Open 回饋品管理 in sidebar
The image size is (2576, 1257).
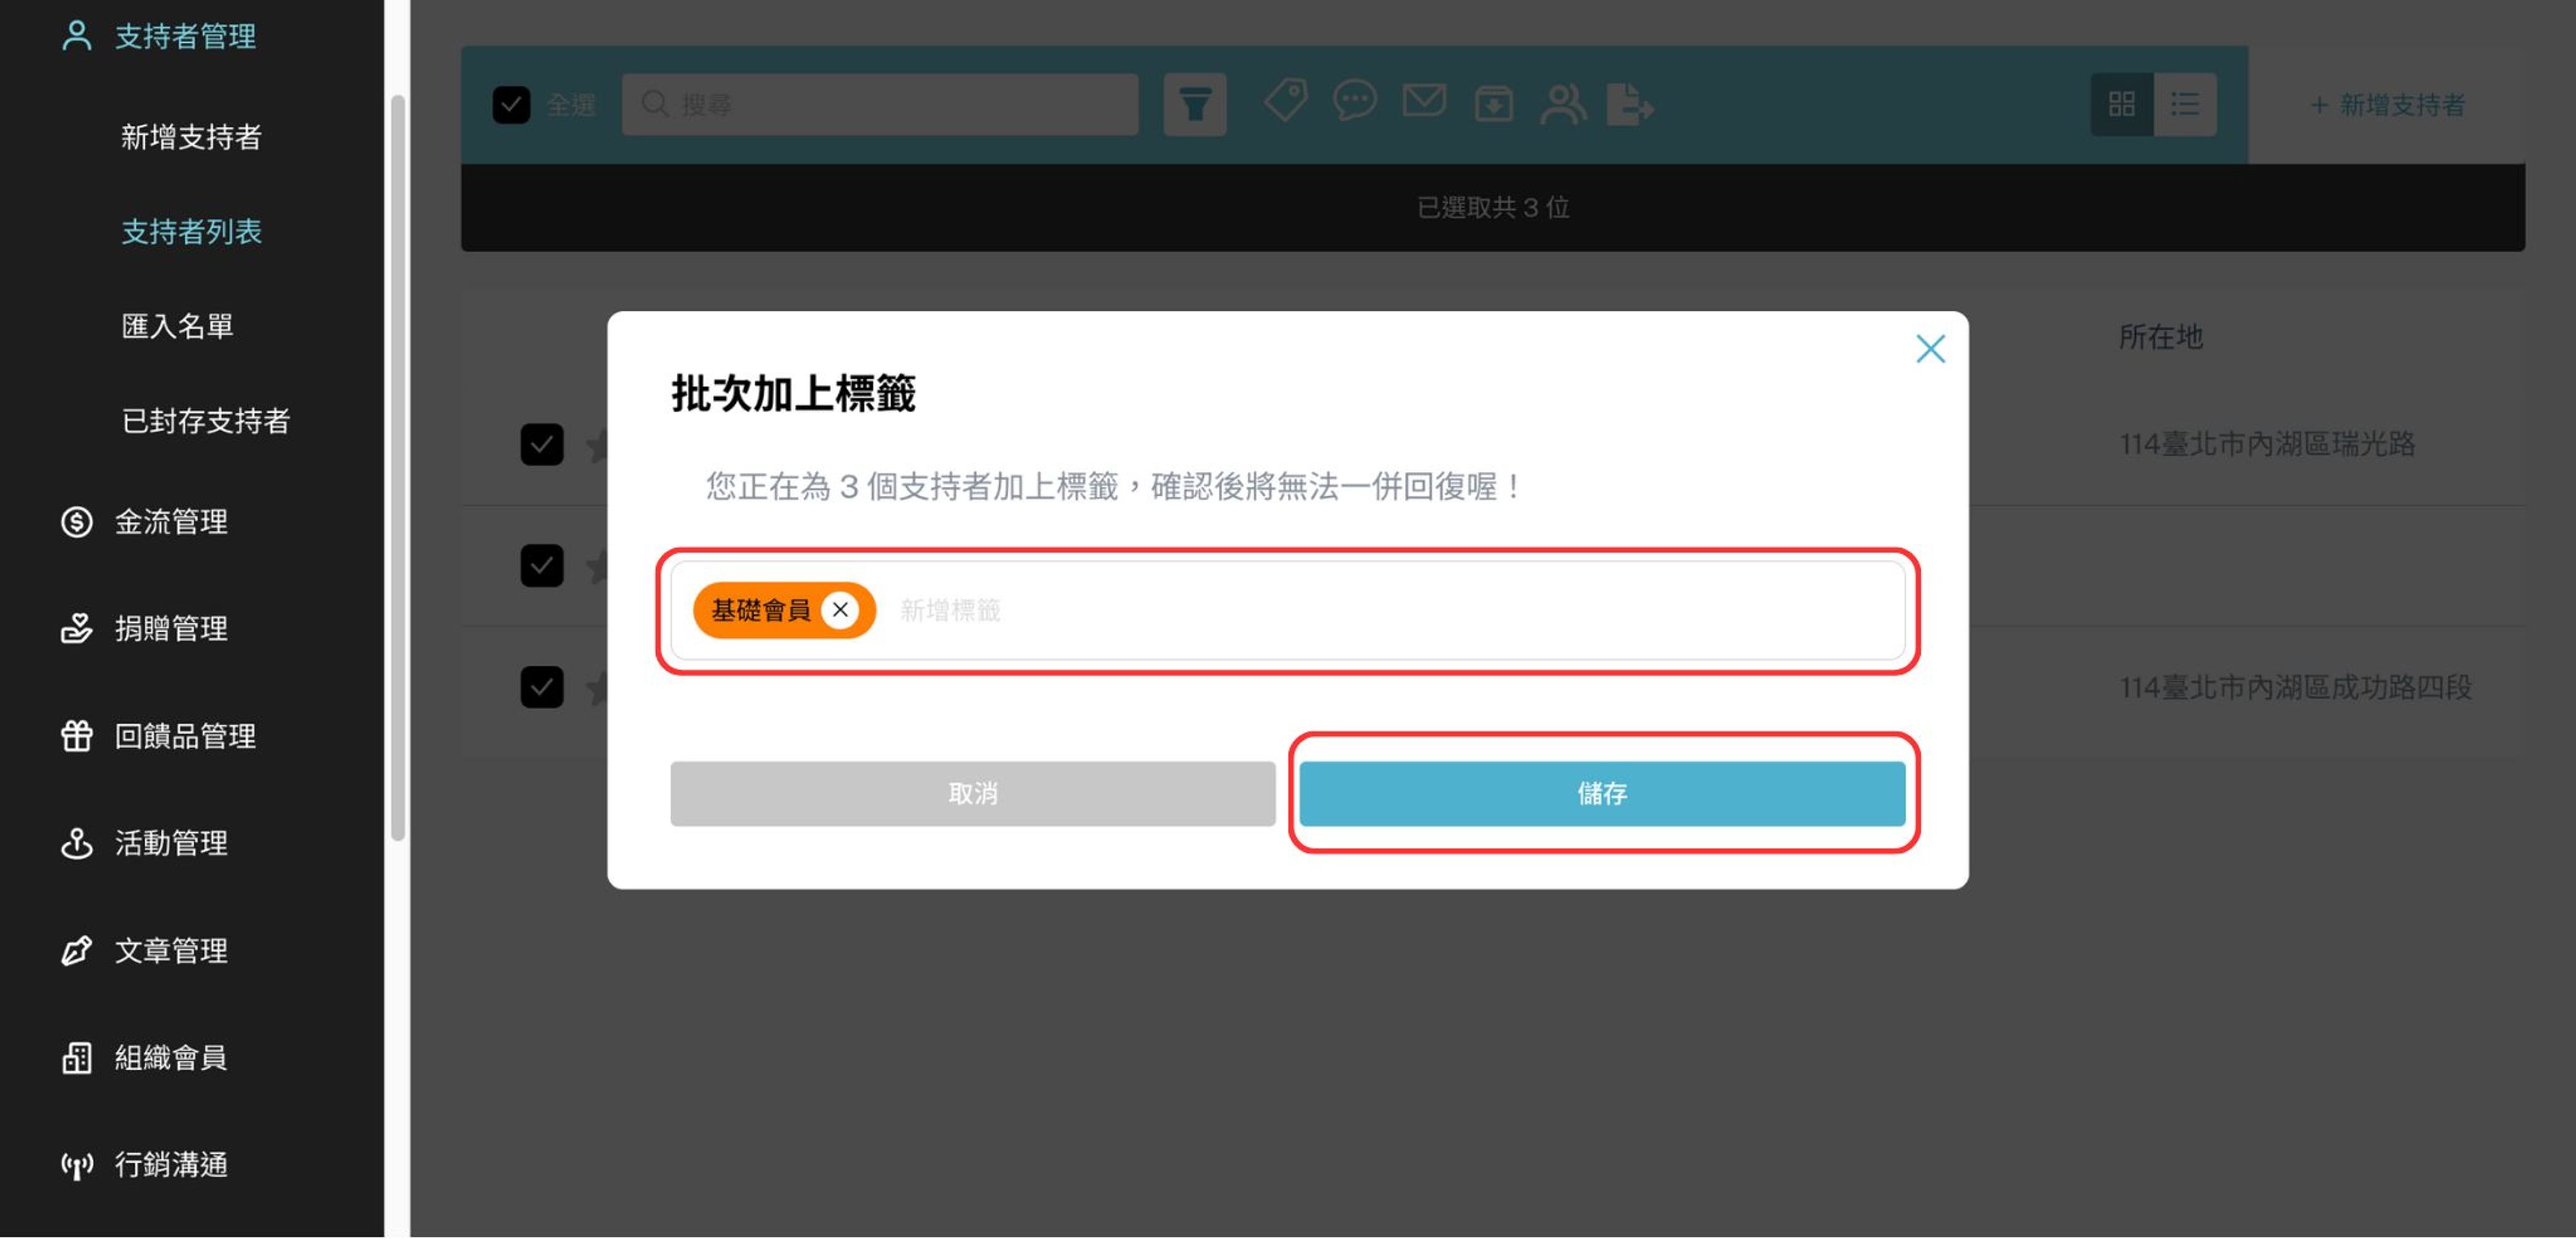(185, 737)
